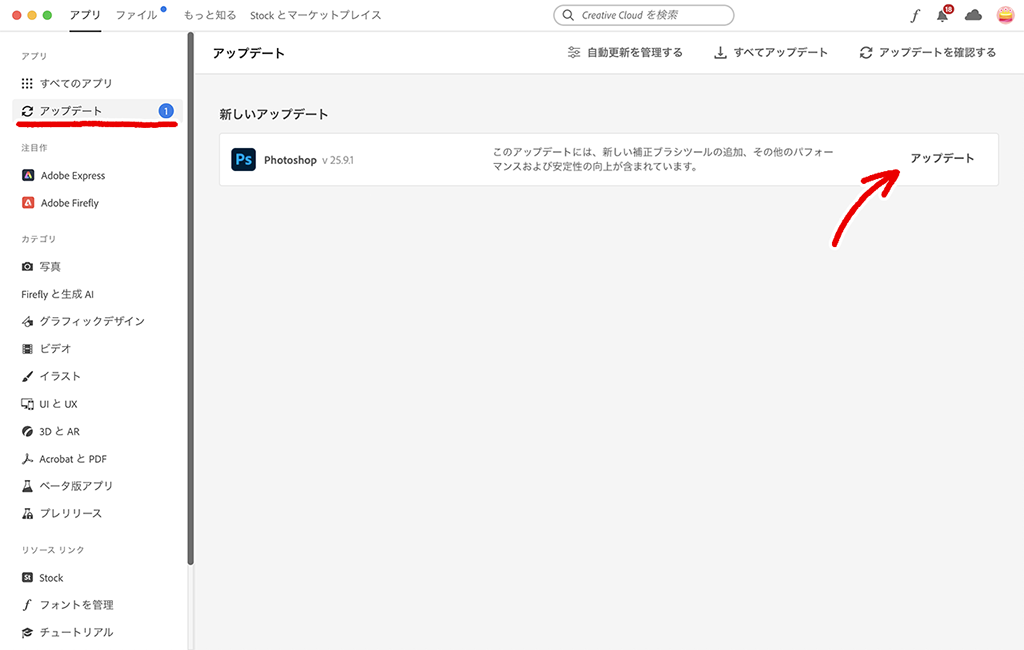The height and width of the screenshot is (650, 1024).
Task: Click the Adobe Firefly icon
Action: pyautogui.click(x=28, y=203)
